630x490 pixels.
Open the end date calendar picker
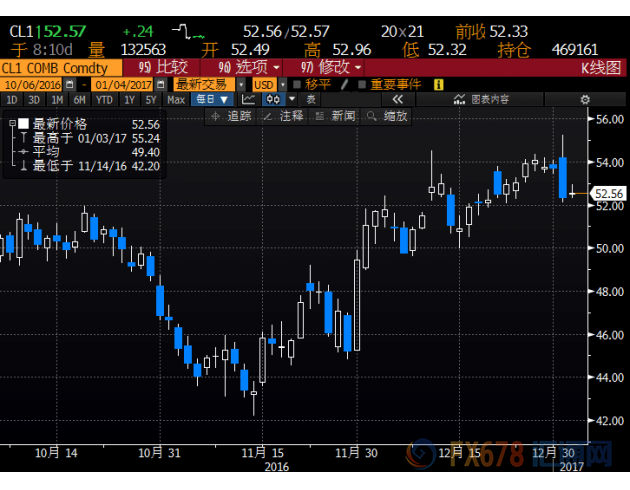tap(160, 84)
